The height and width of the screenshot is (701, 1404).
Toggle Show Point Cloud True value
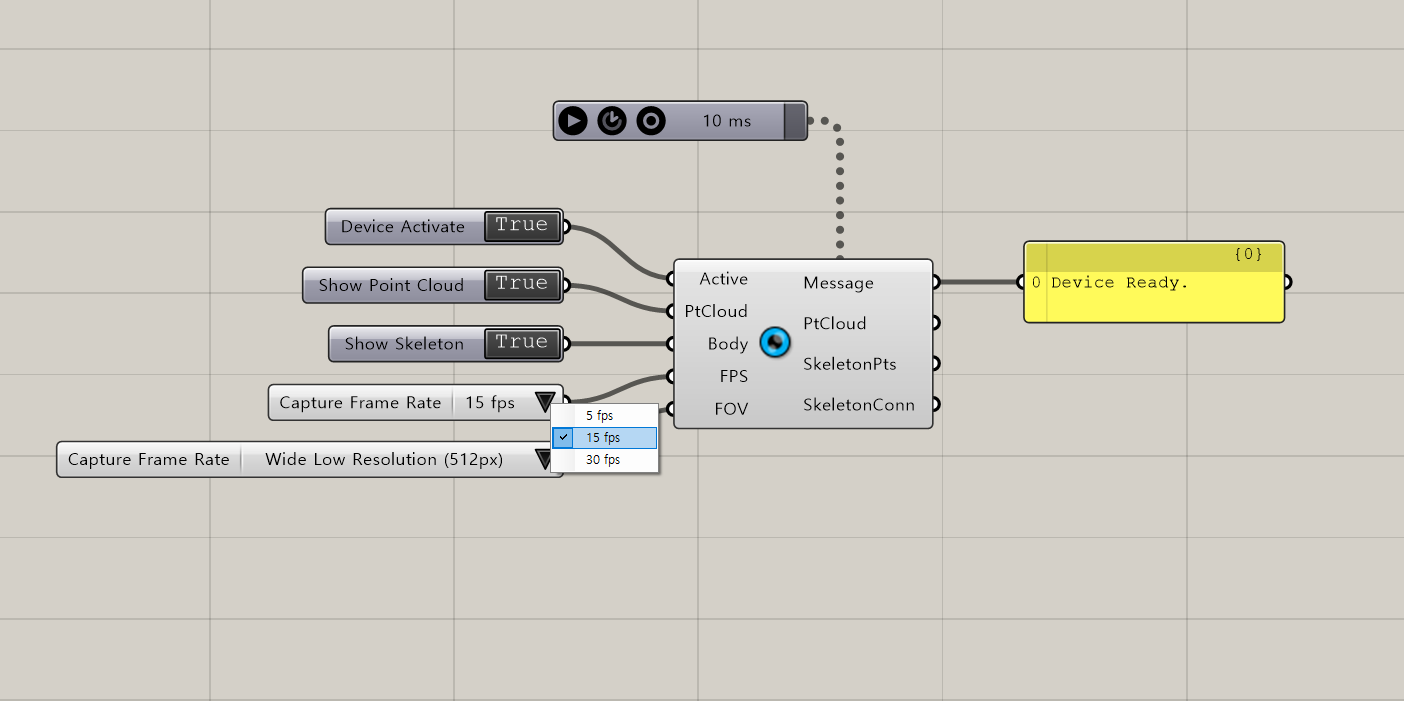point(522,284)
